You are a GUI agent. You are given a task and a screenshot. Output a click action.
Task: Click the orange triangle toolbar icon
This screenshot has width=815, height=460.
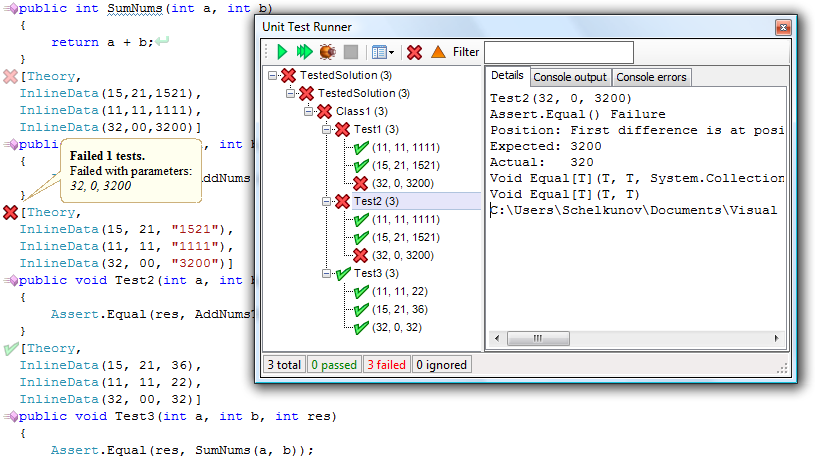(x=438, y=52)
